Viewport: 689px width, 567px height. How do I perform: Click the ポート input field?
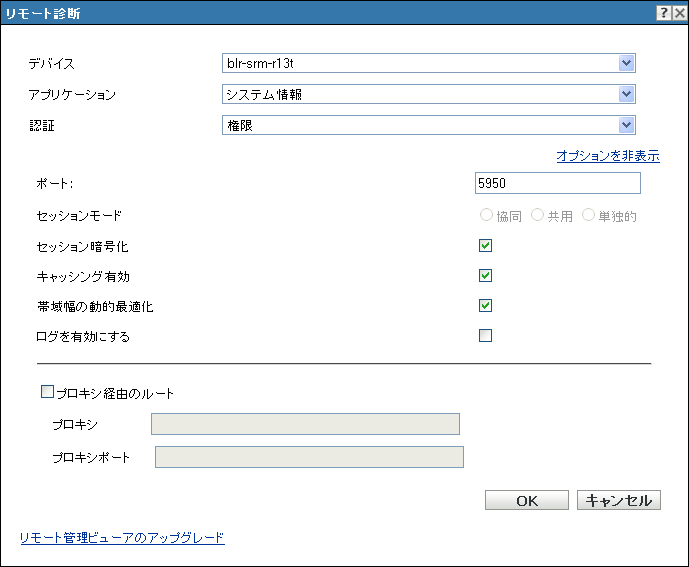(x=558, y=183)
